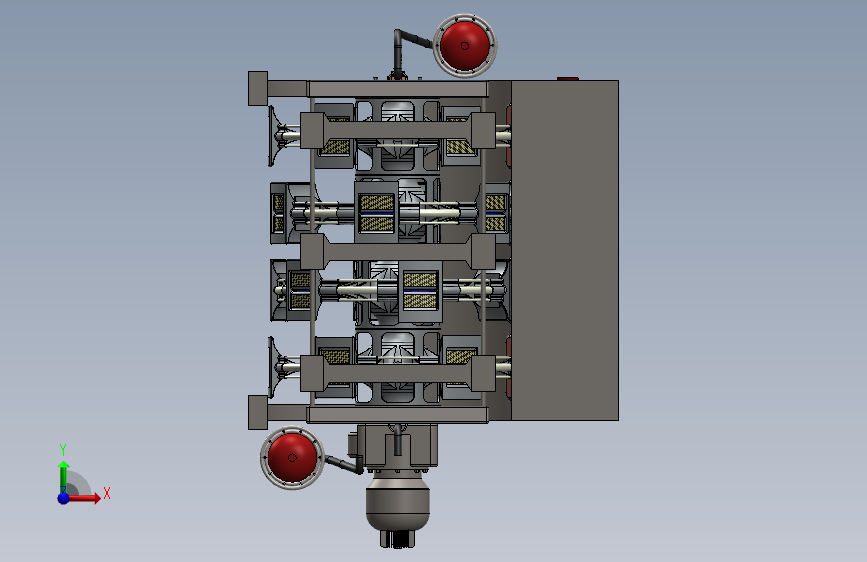Viewport: 867px width, 562px height.
Task: Select the large gray cover panel on right
Action: click(565, 250)
